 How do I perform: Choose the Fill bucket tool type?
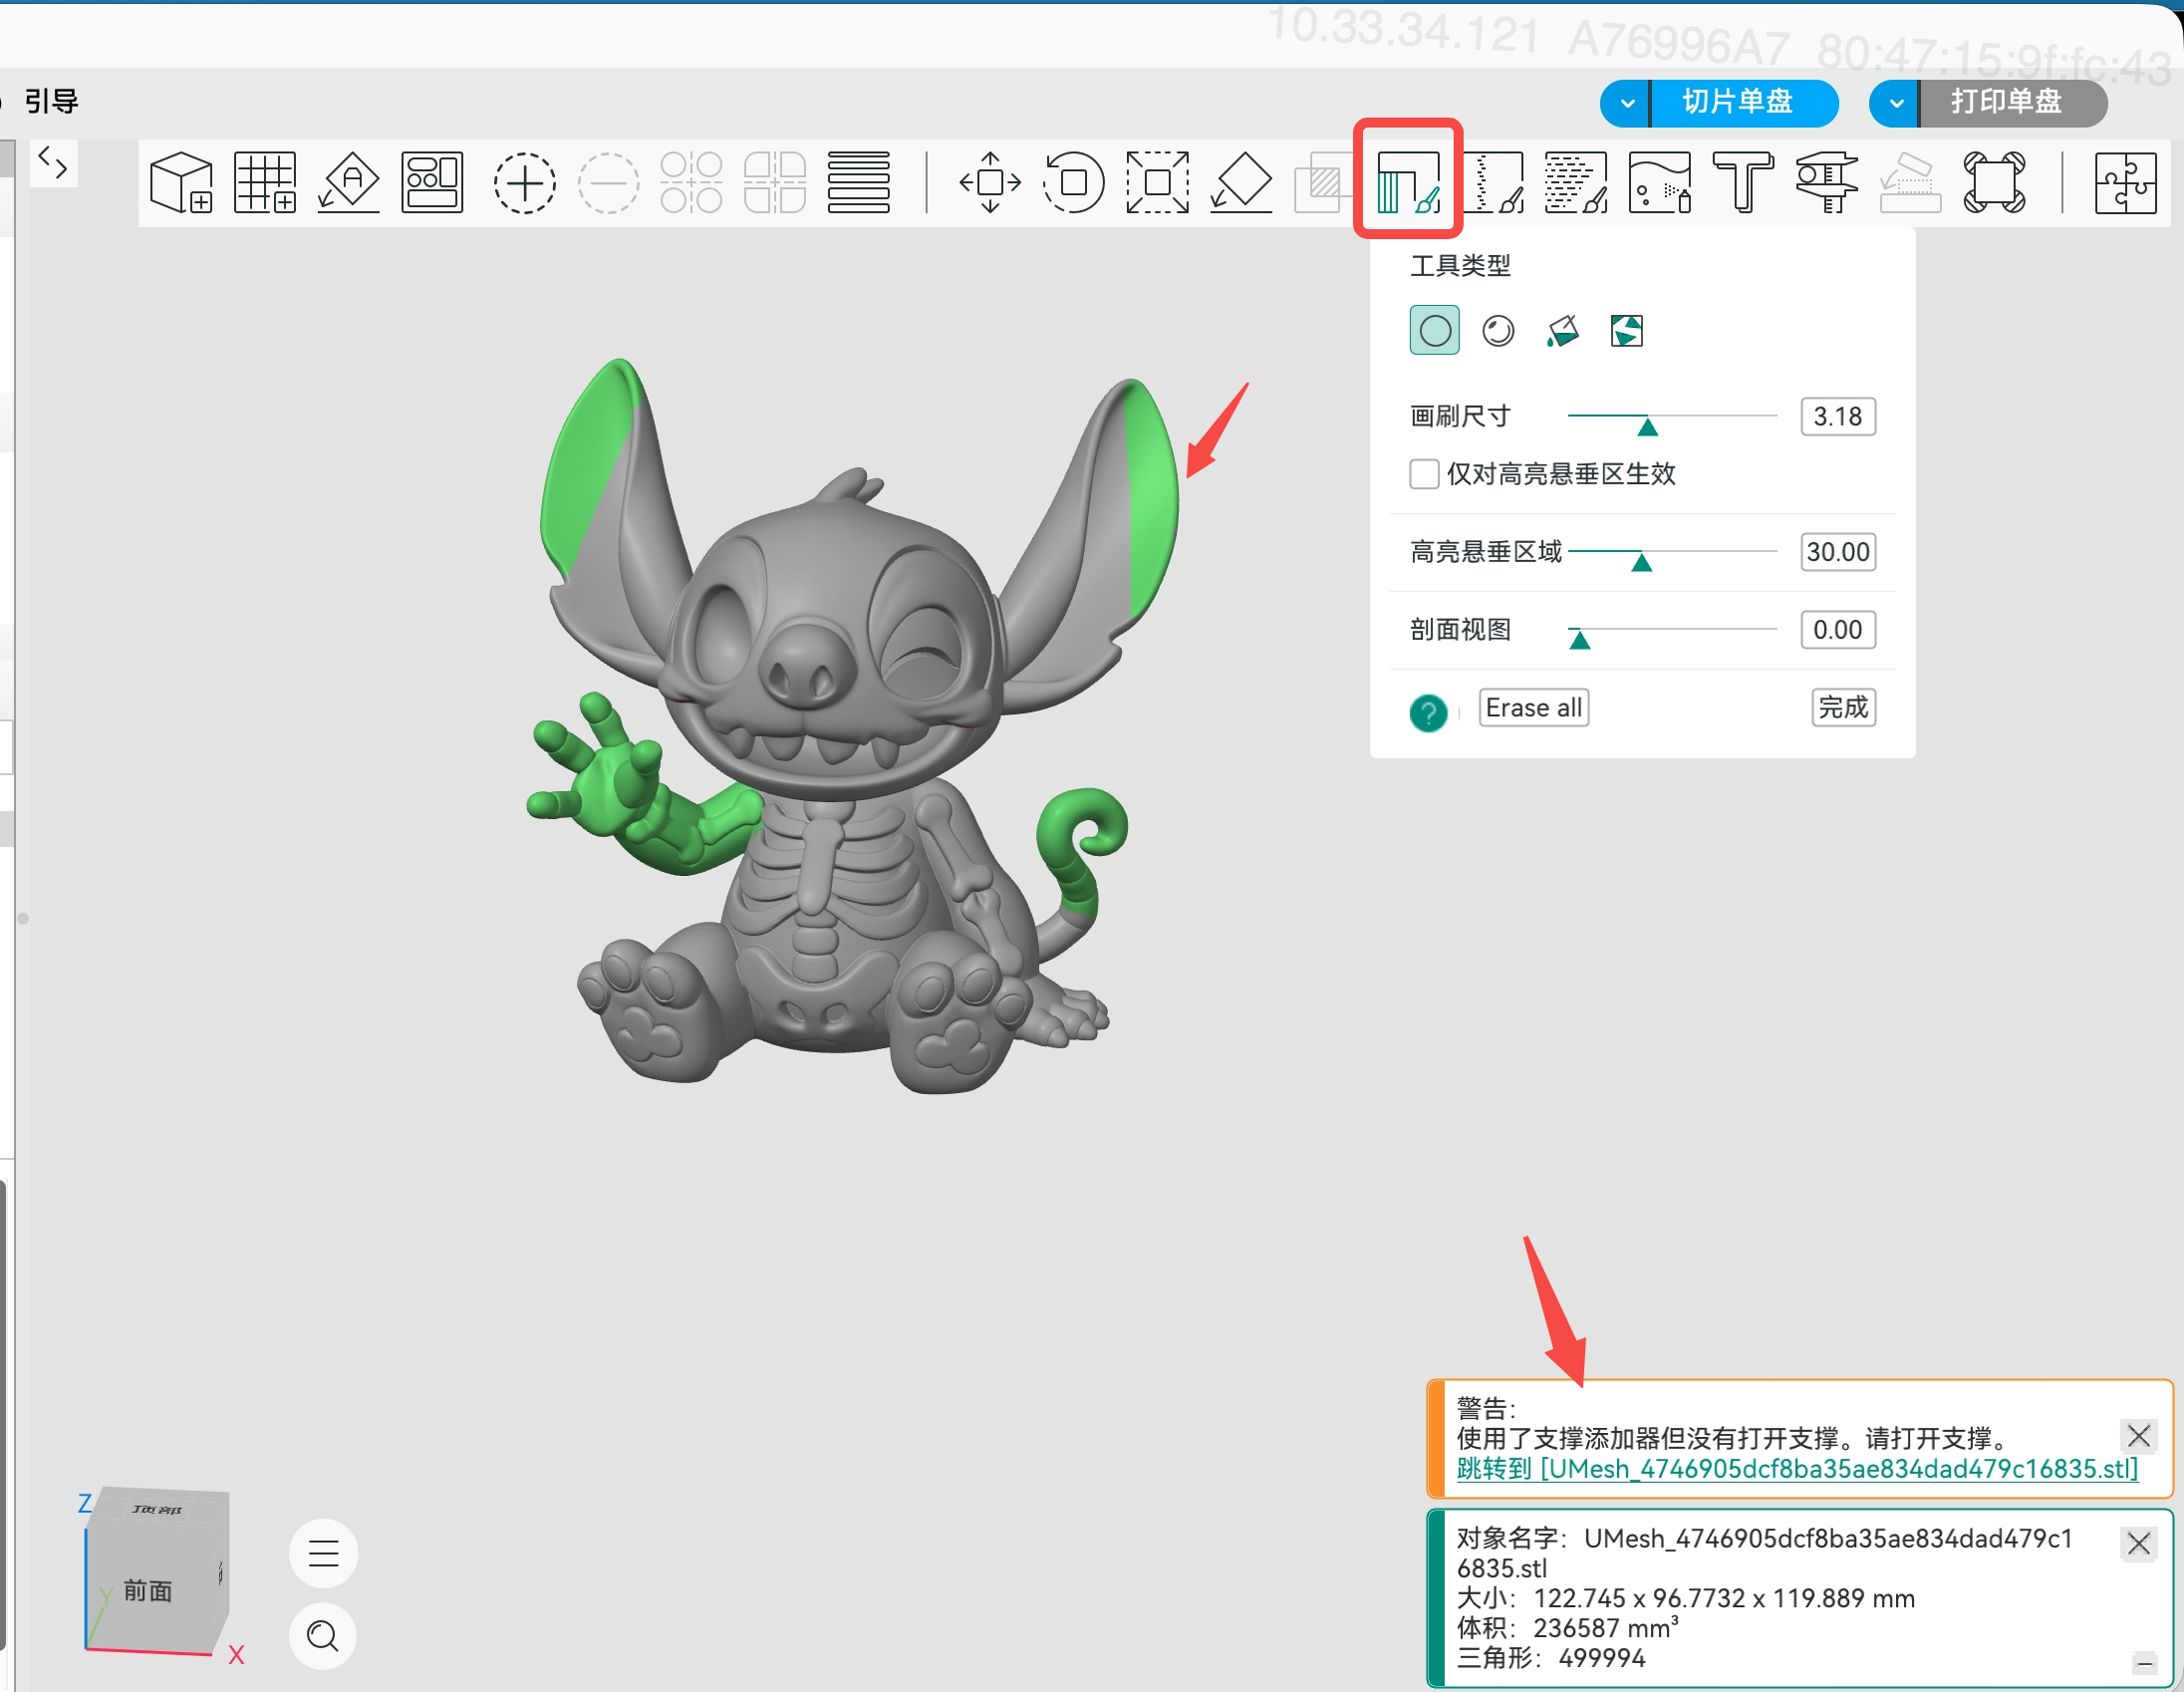coord(1562,330)
